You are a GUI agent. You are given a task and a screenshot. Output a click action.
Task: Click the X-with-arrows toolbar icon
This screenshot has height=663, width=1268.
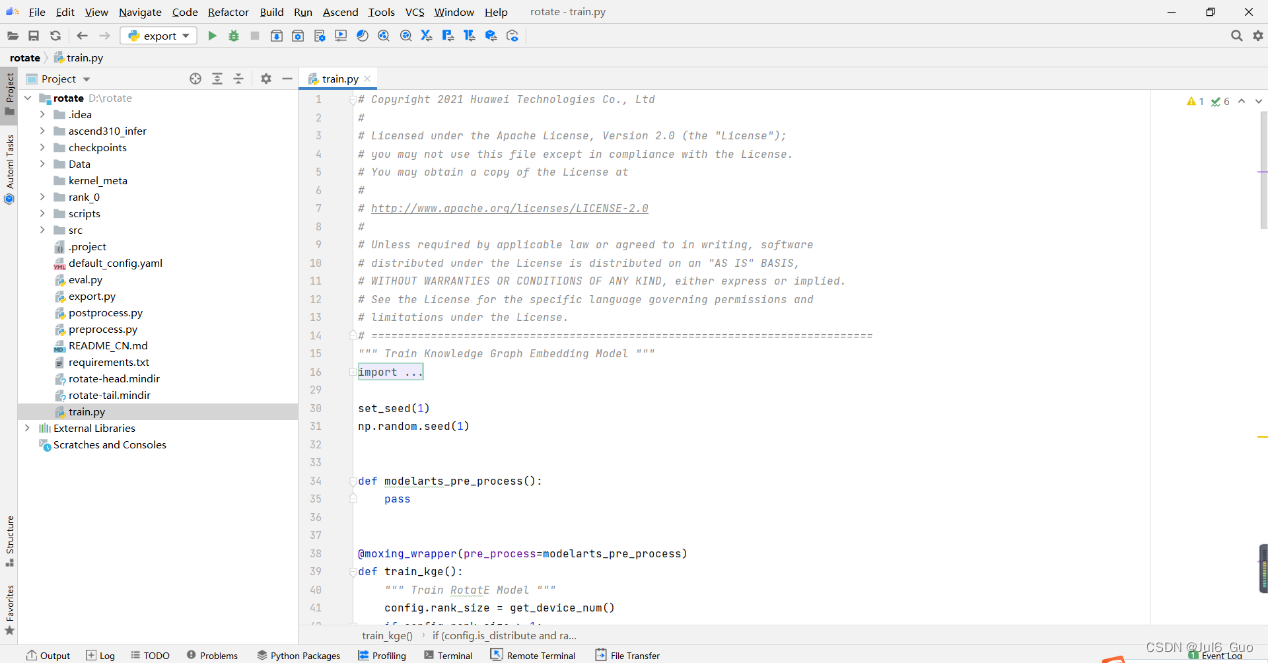click(426, 36)
